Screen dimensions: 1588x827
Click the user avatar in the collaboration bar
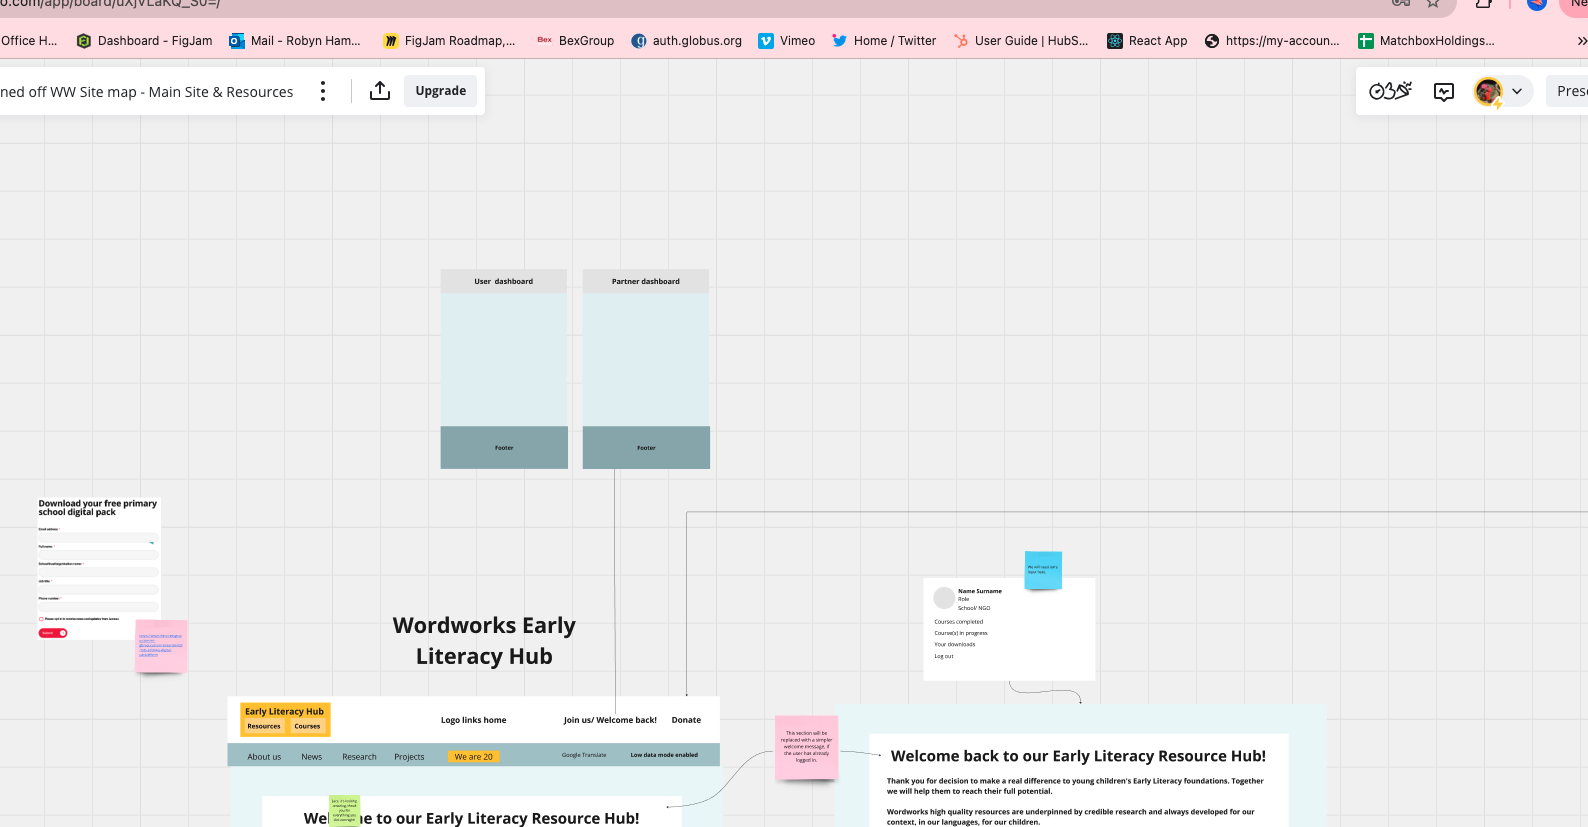1487,92
